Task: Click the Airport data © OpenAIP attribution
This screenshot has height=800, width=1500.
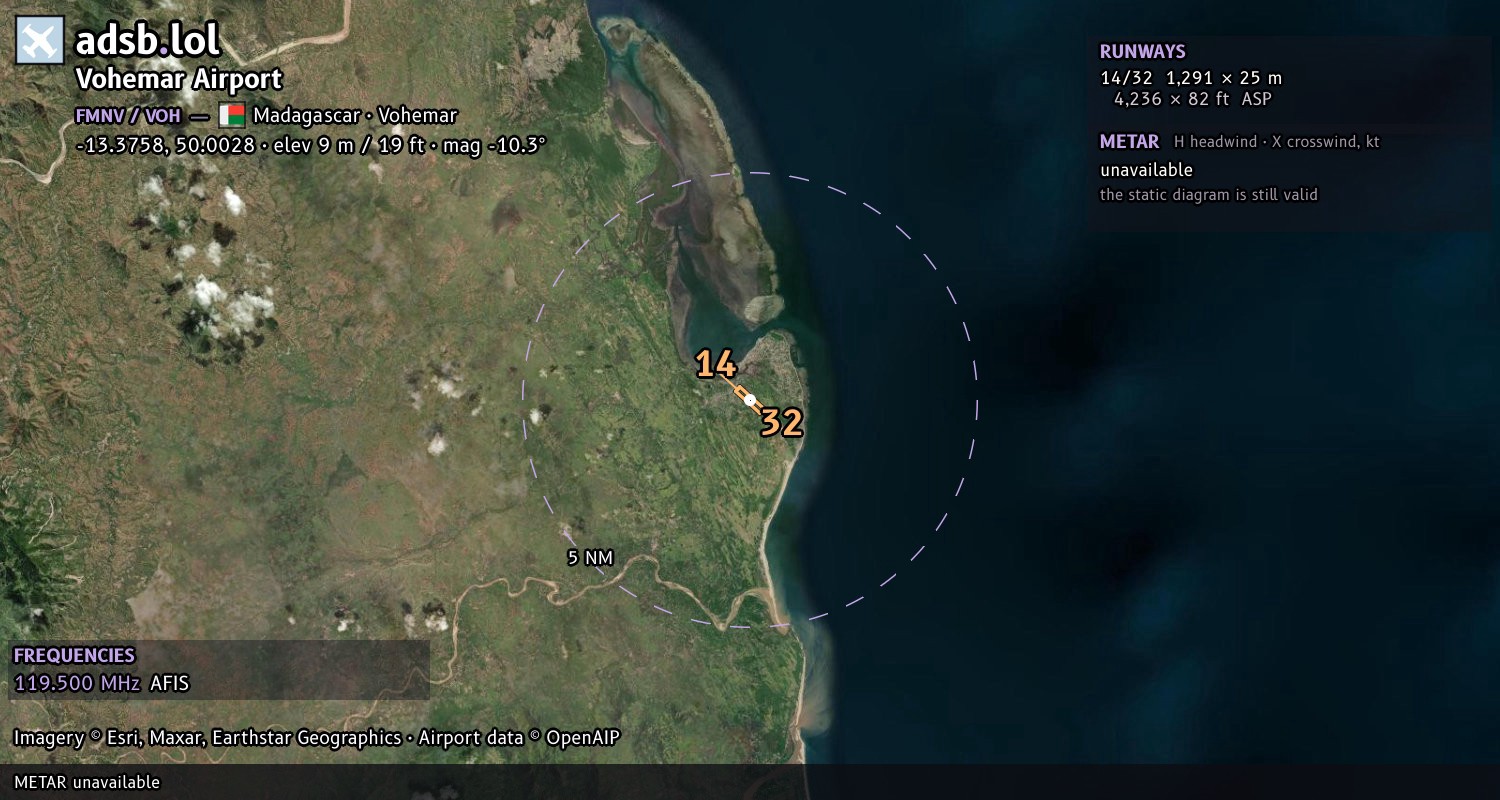Action: pyautogui.click(x=519, y=738)
